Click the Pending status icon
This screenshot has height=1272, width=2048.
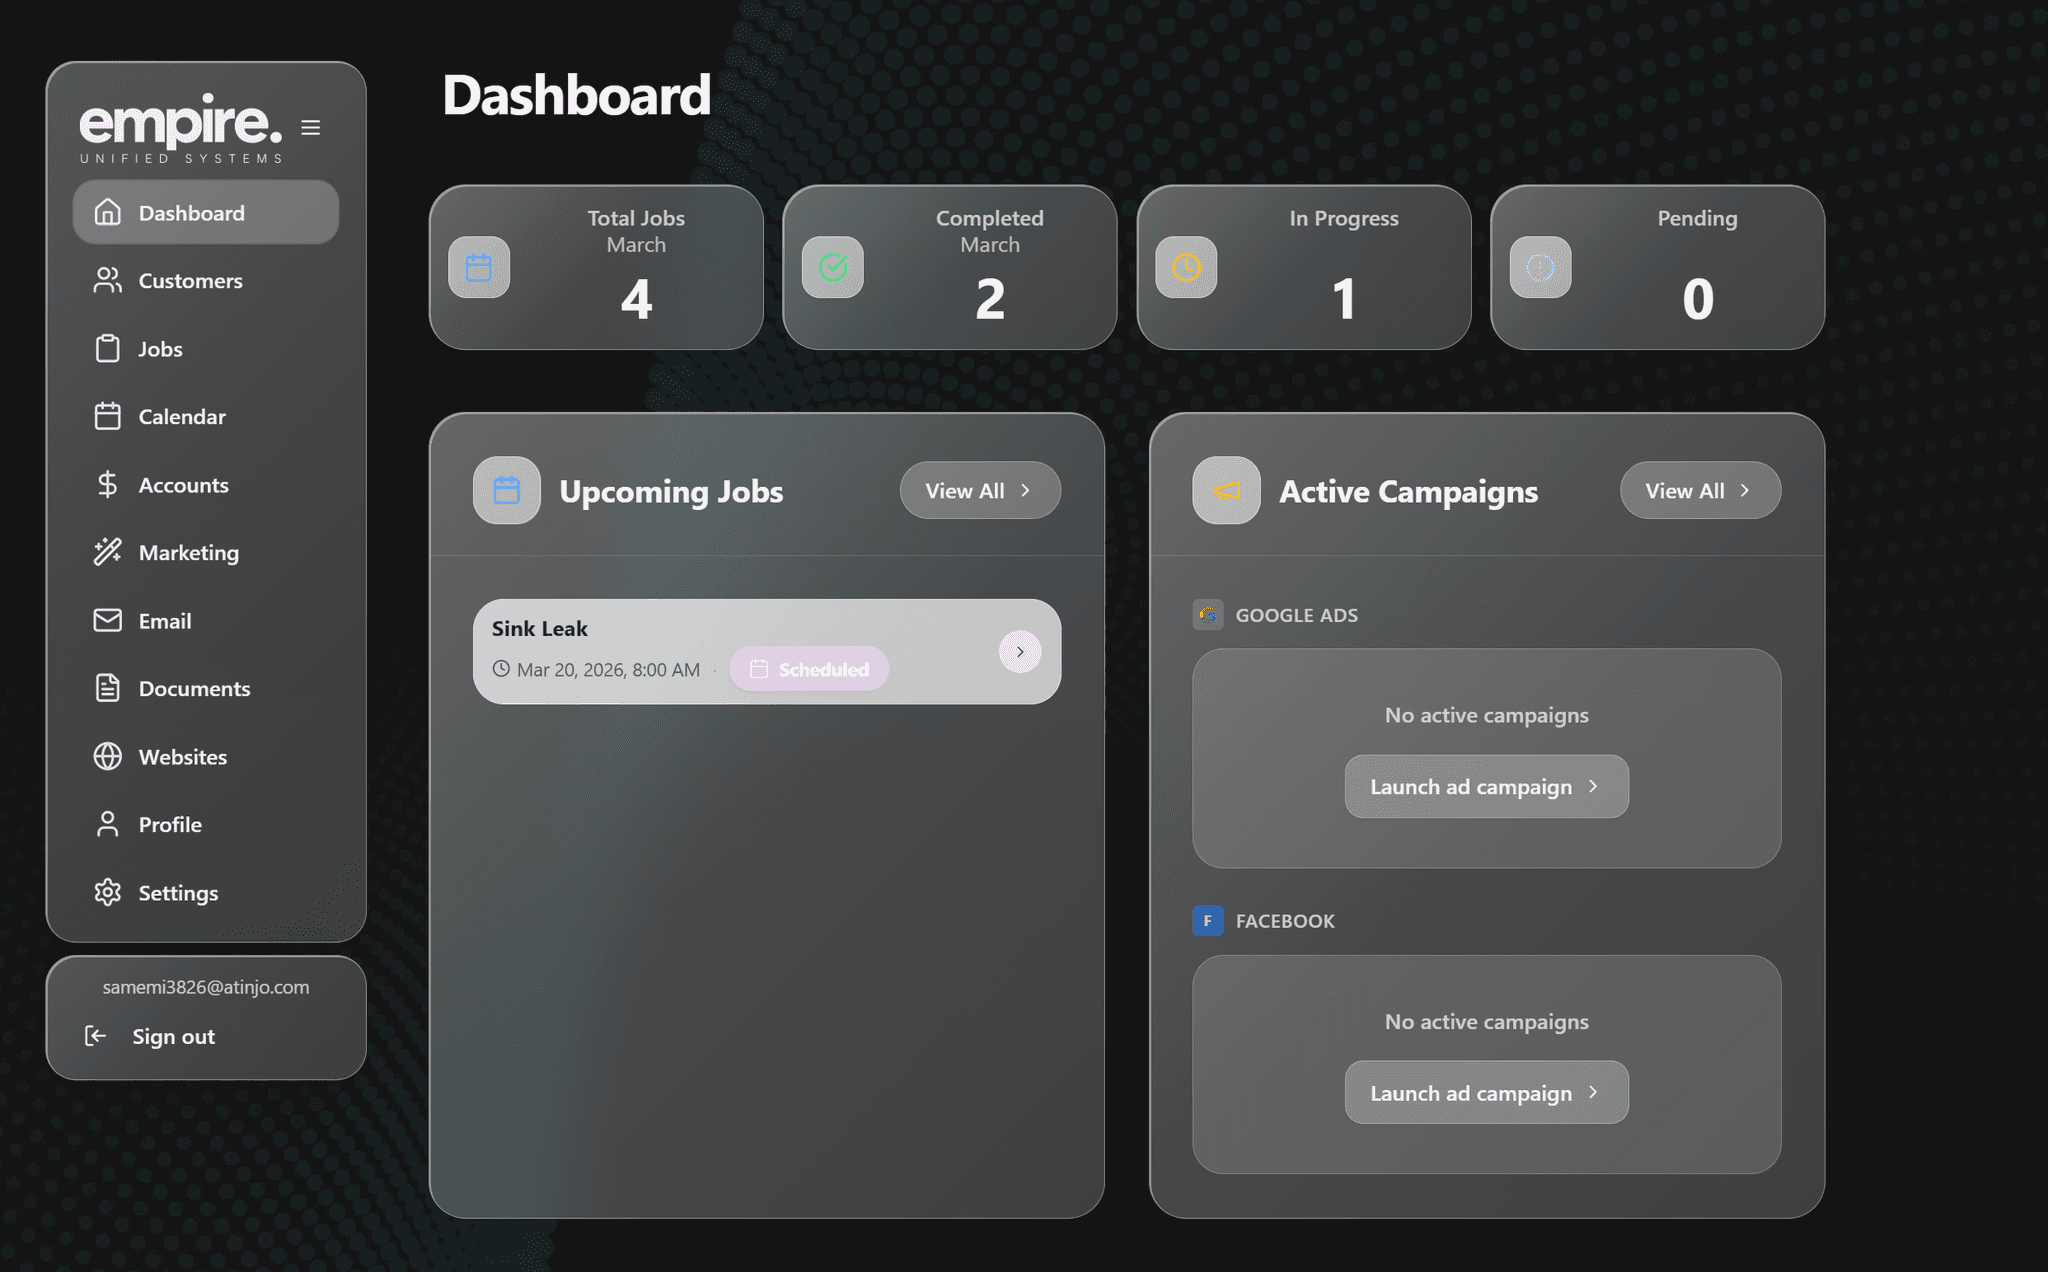pos(1540,267)
